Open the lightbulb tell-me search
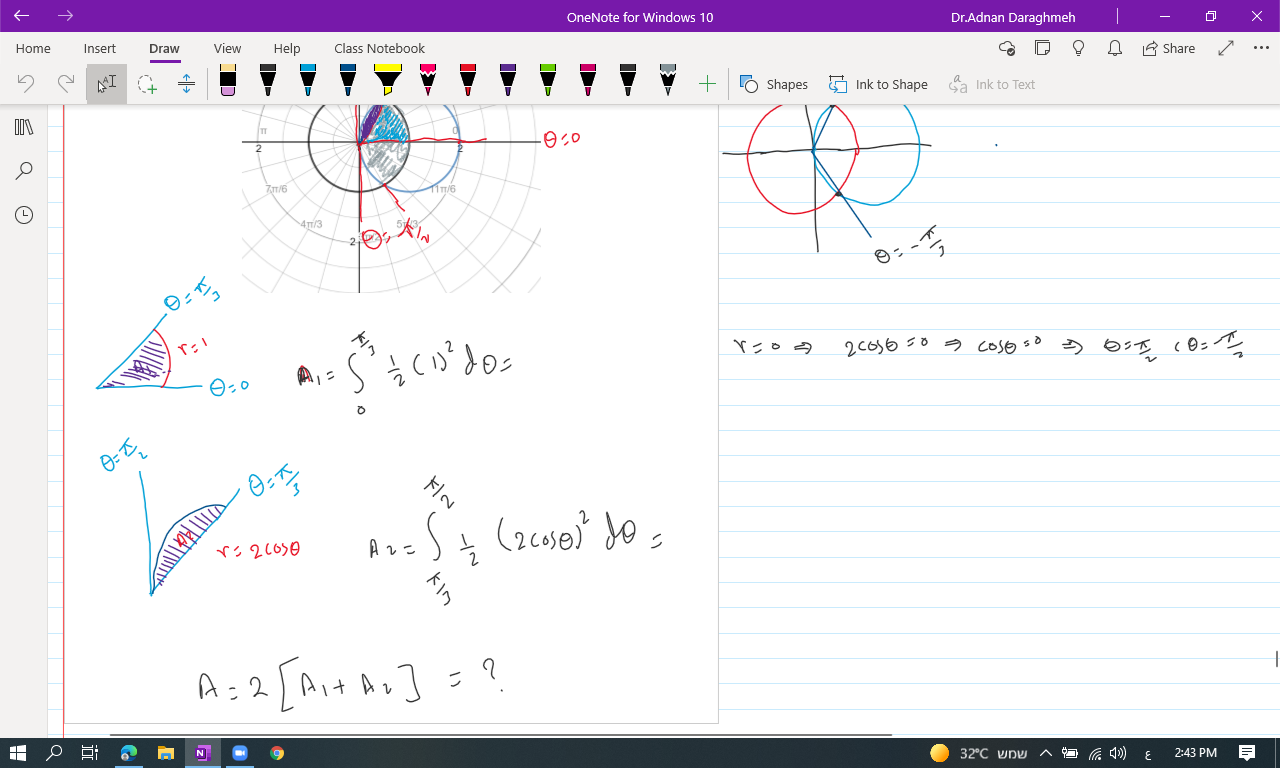This screenshot has height=768, width=1280. click(1079, 48)
